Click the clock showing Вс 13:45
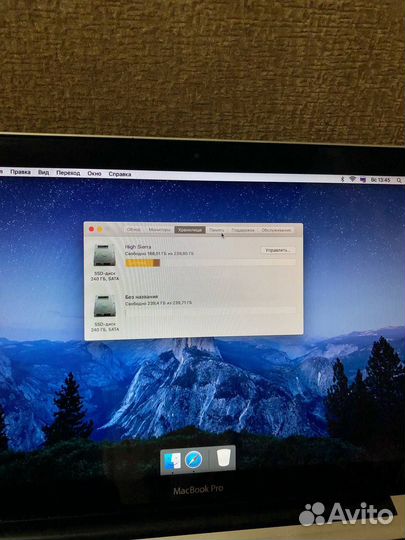The height and width of the screenshot is (540, 405). pyautogui.click(x=381, y=180)
